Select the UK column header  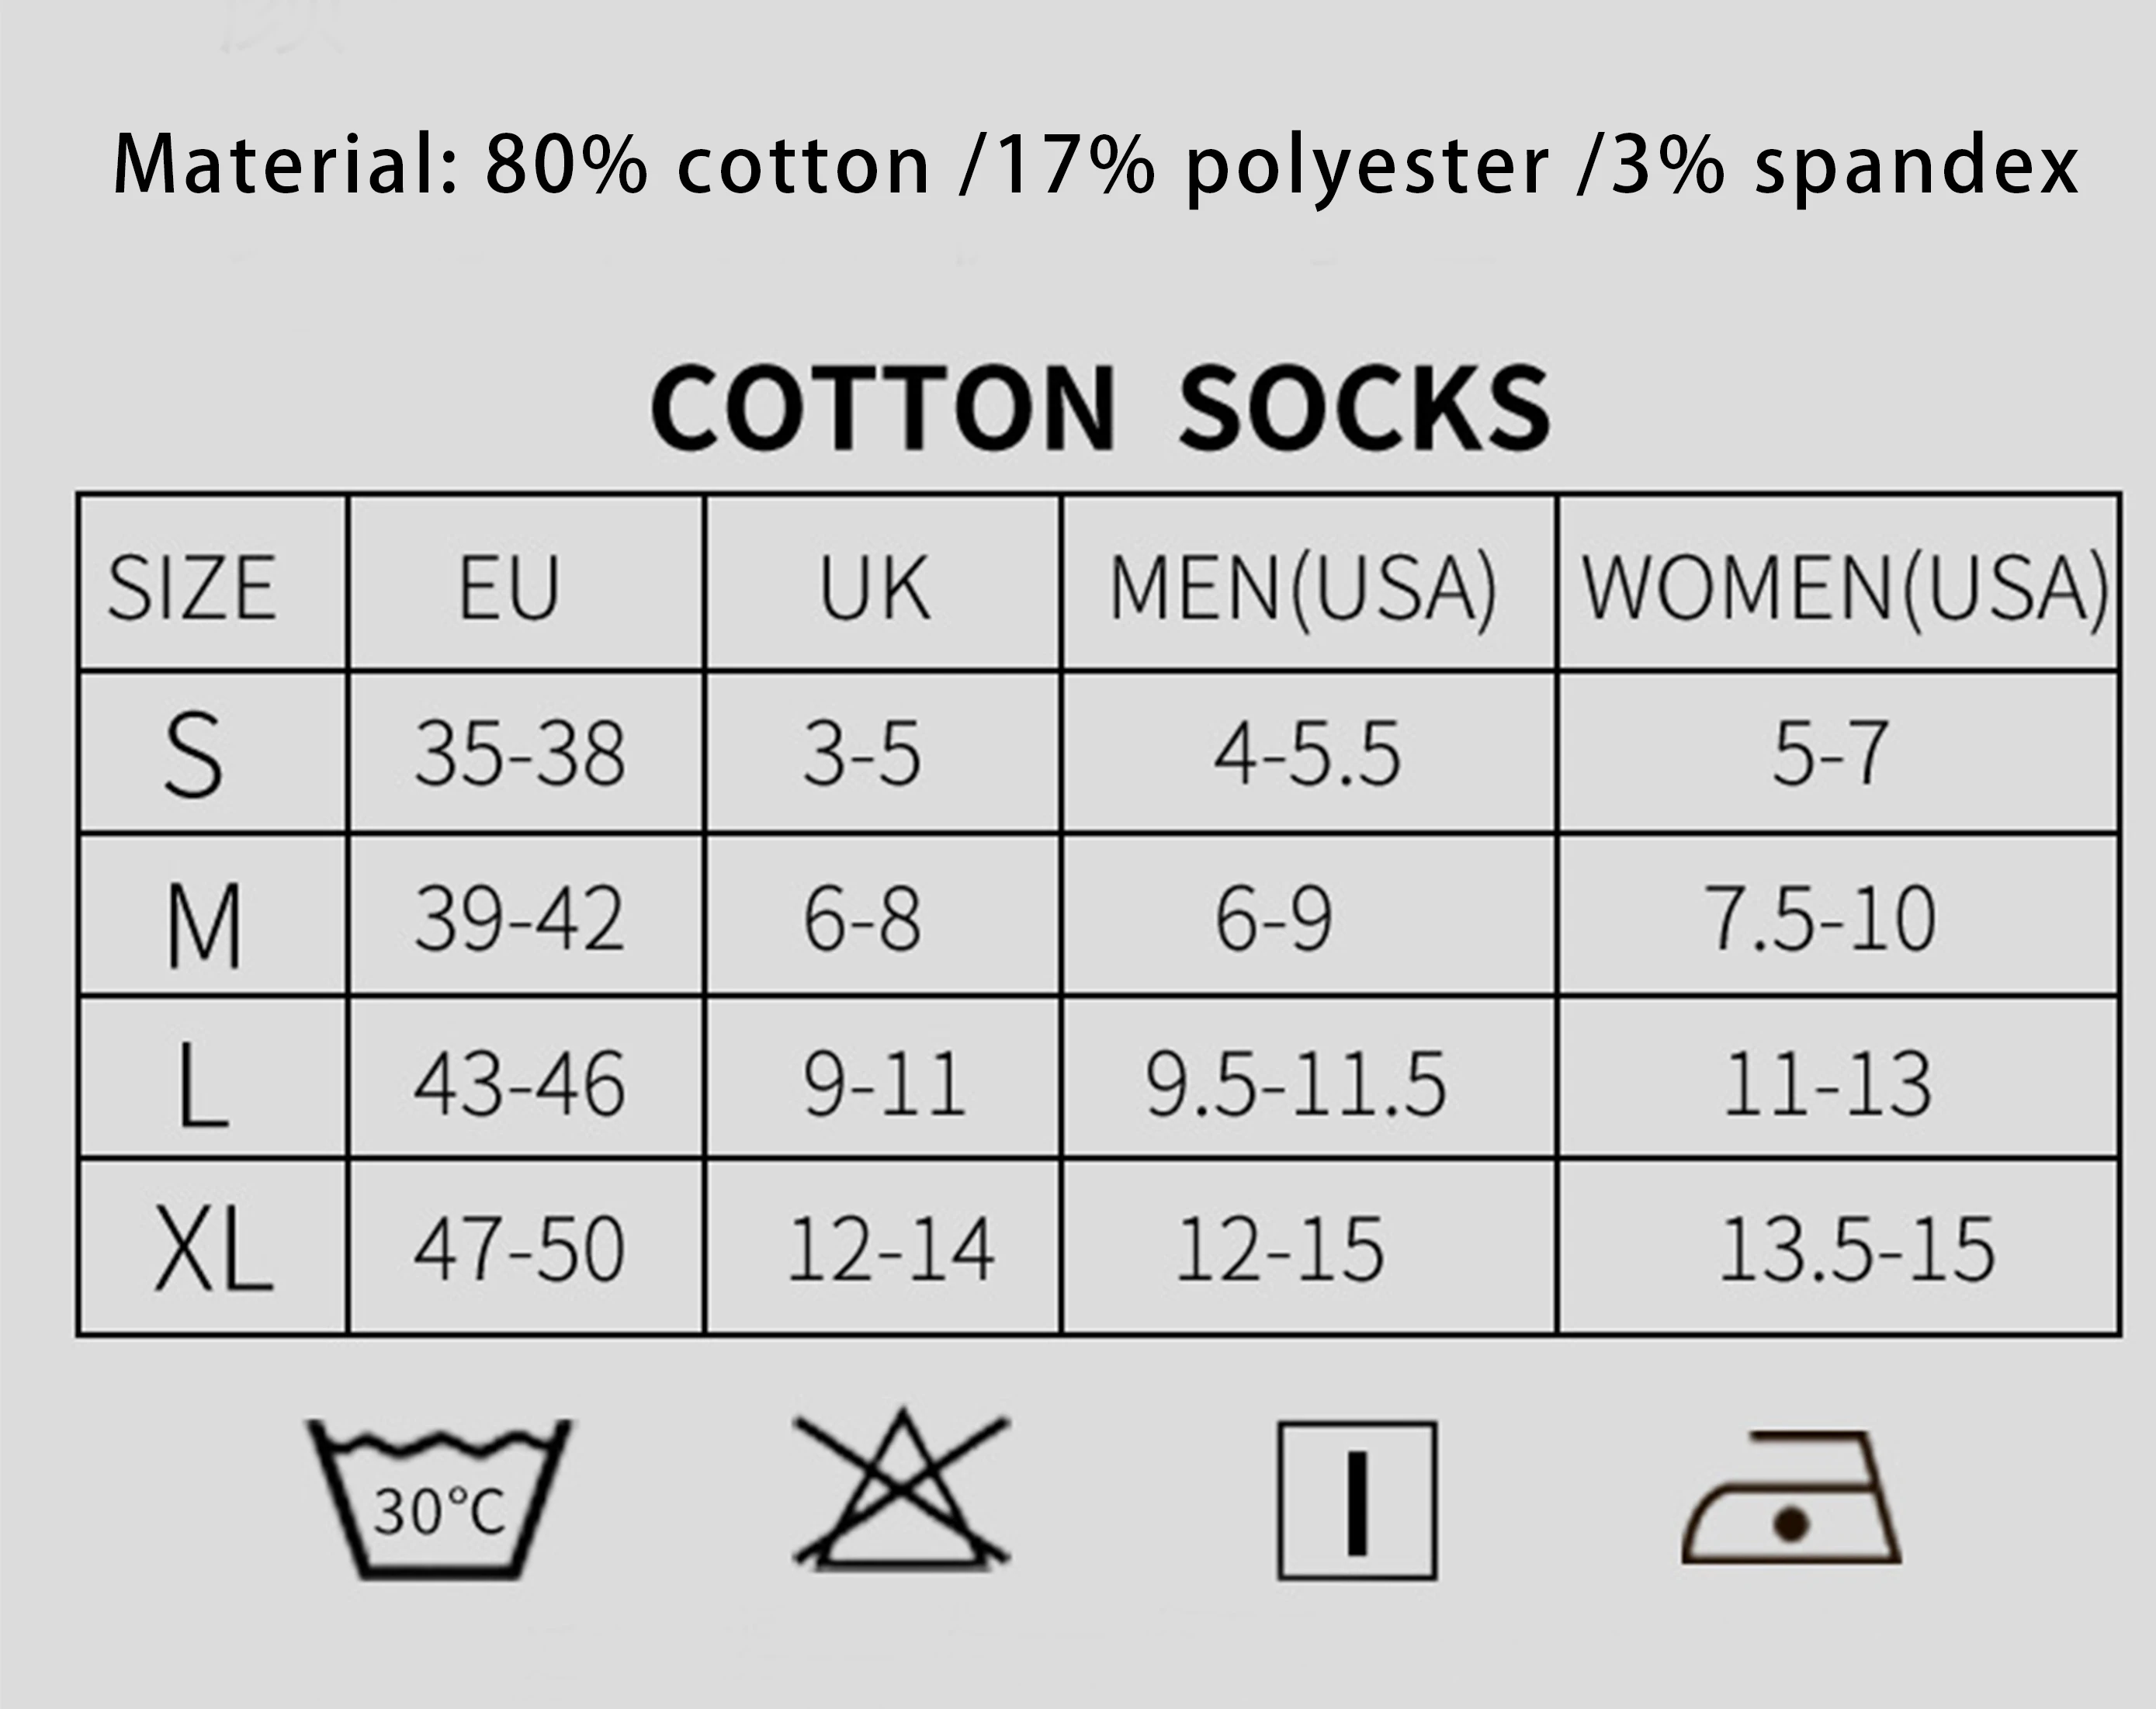pos(874,588)
